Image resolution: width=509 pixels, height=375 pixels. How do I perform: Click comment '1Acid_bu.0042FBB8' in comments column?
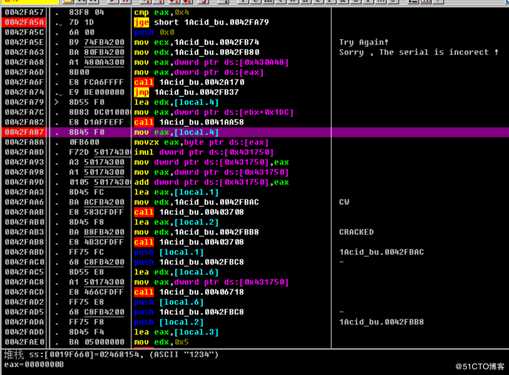point(381,322)
